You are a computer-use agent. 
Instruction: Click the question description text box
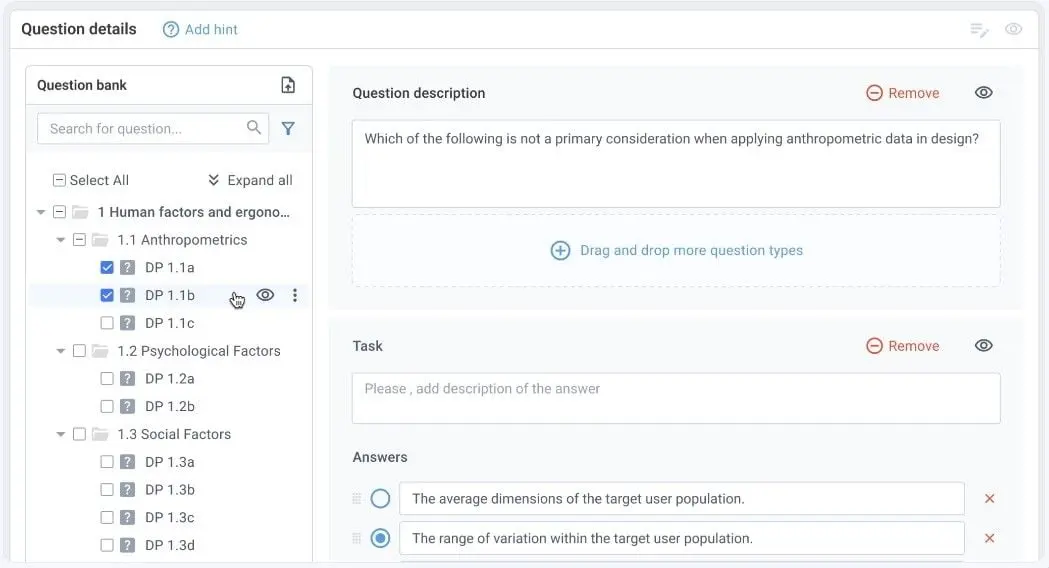point(676,164)
